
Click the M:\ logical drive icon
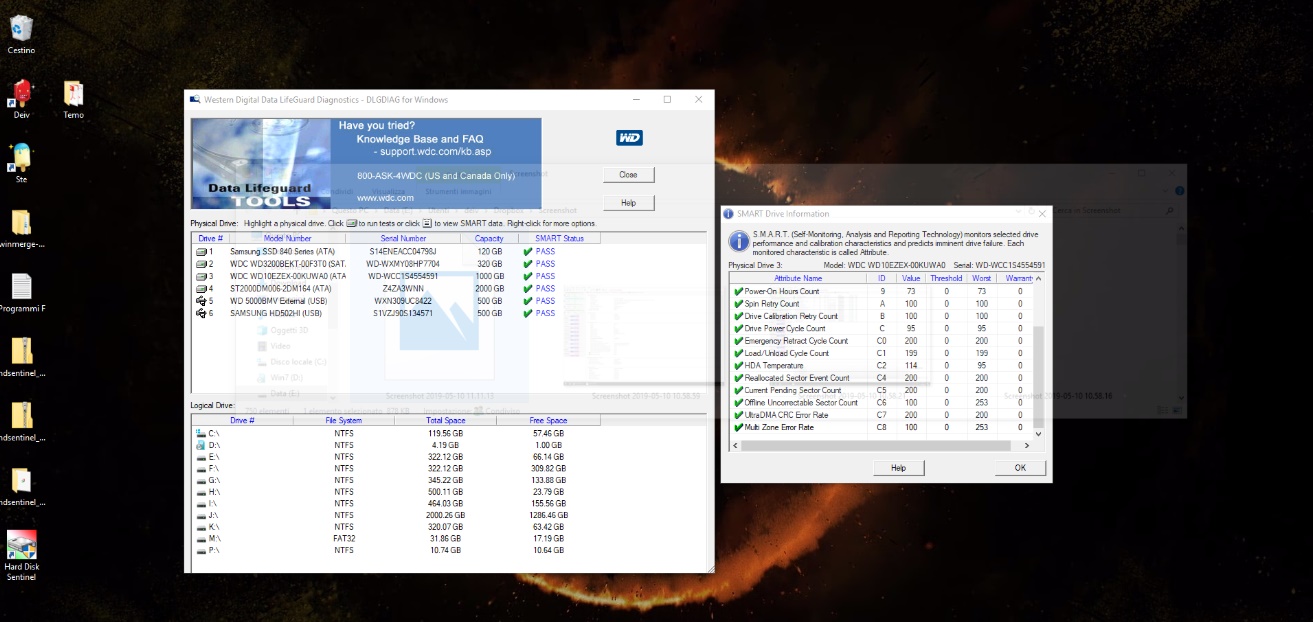point(201,538)
